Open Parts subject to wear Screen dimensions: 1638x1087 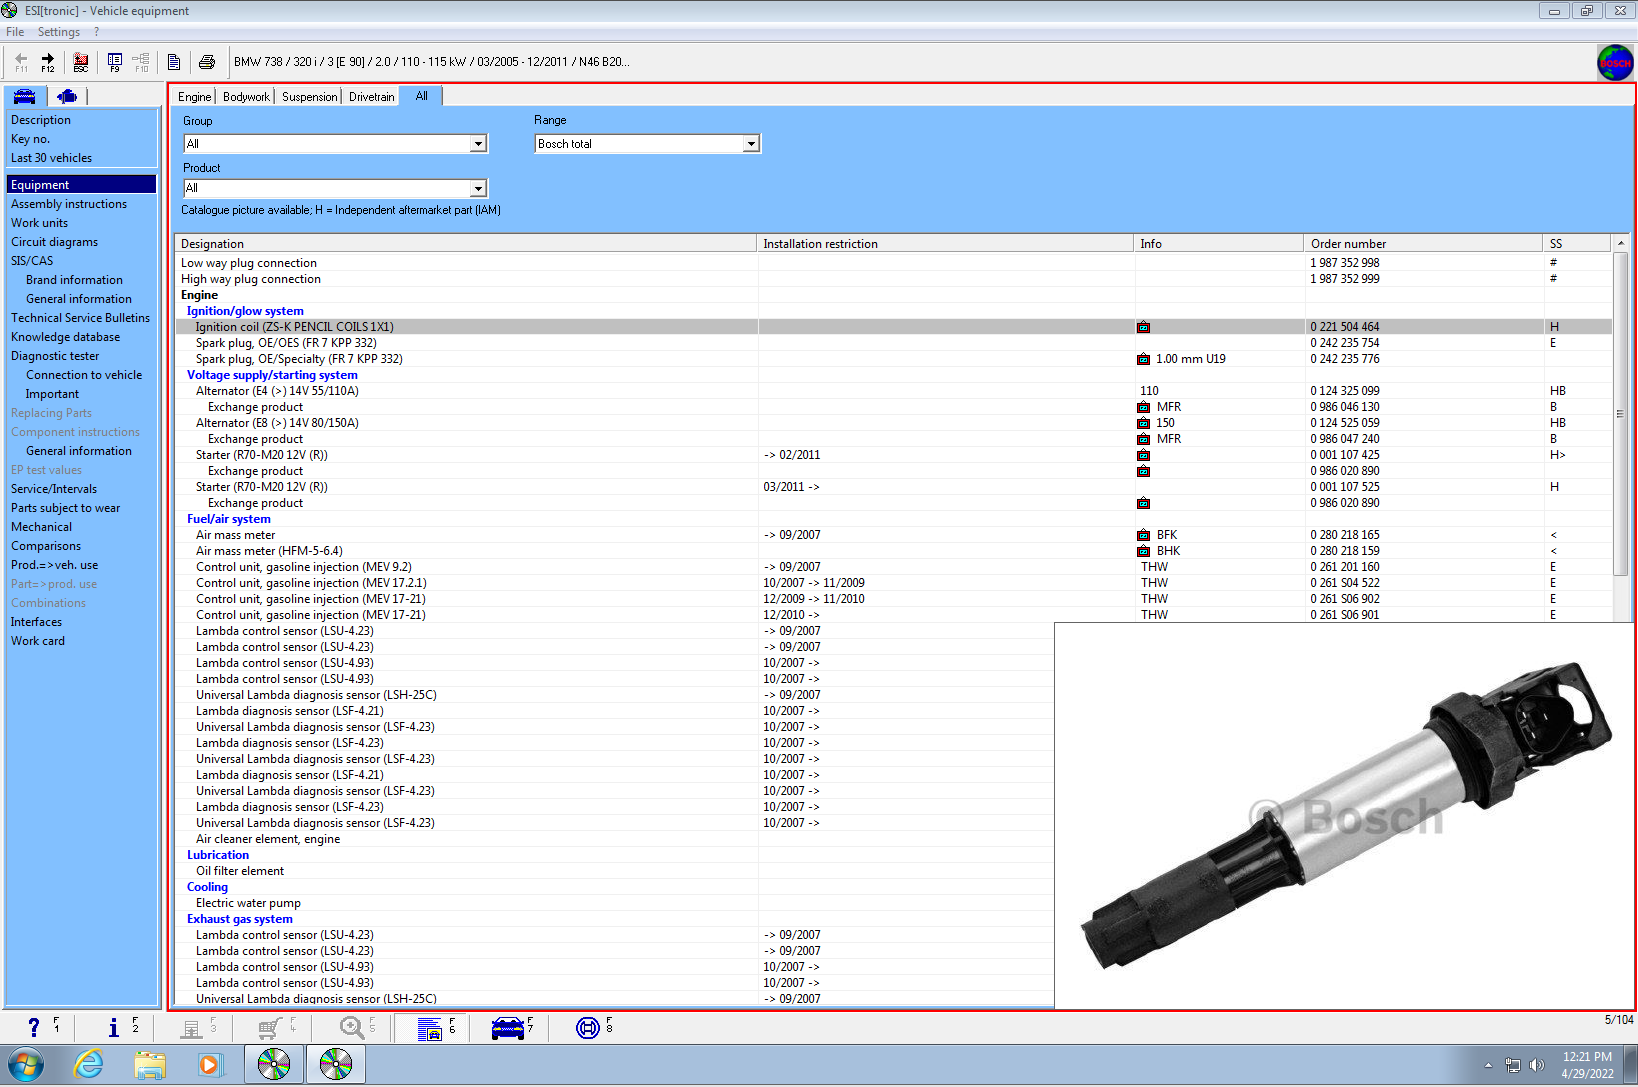(x=66, y=508)
